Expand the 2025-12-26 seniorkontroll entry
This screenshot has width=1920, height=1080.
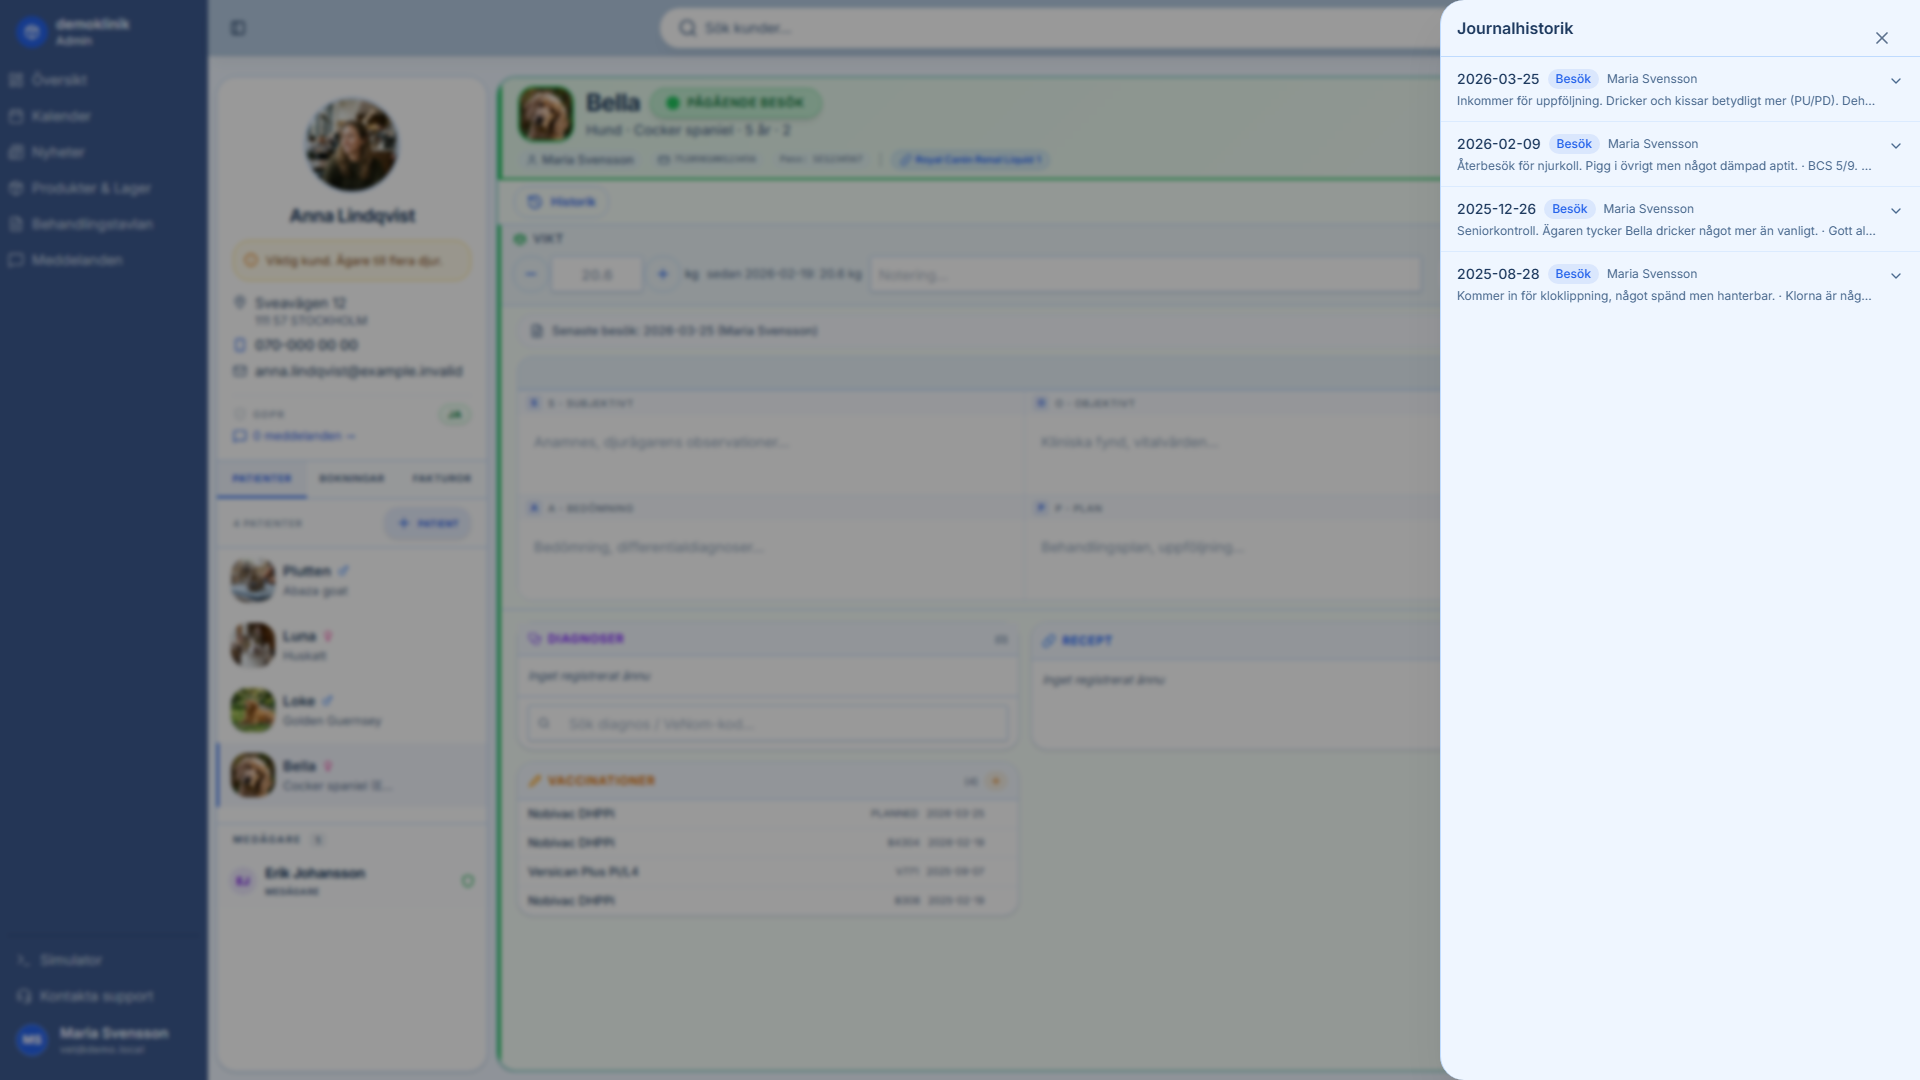1896,210
